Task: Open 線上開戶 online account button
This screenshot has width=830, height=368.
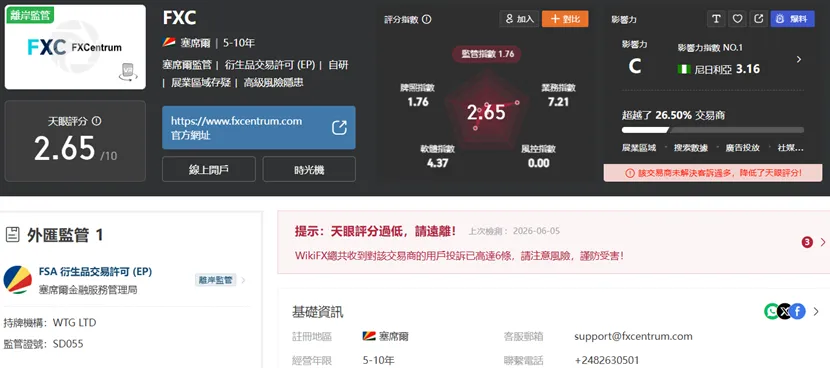Action: 209,169
